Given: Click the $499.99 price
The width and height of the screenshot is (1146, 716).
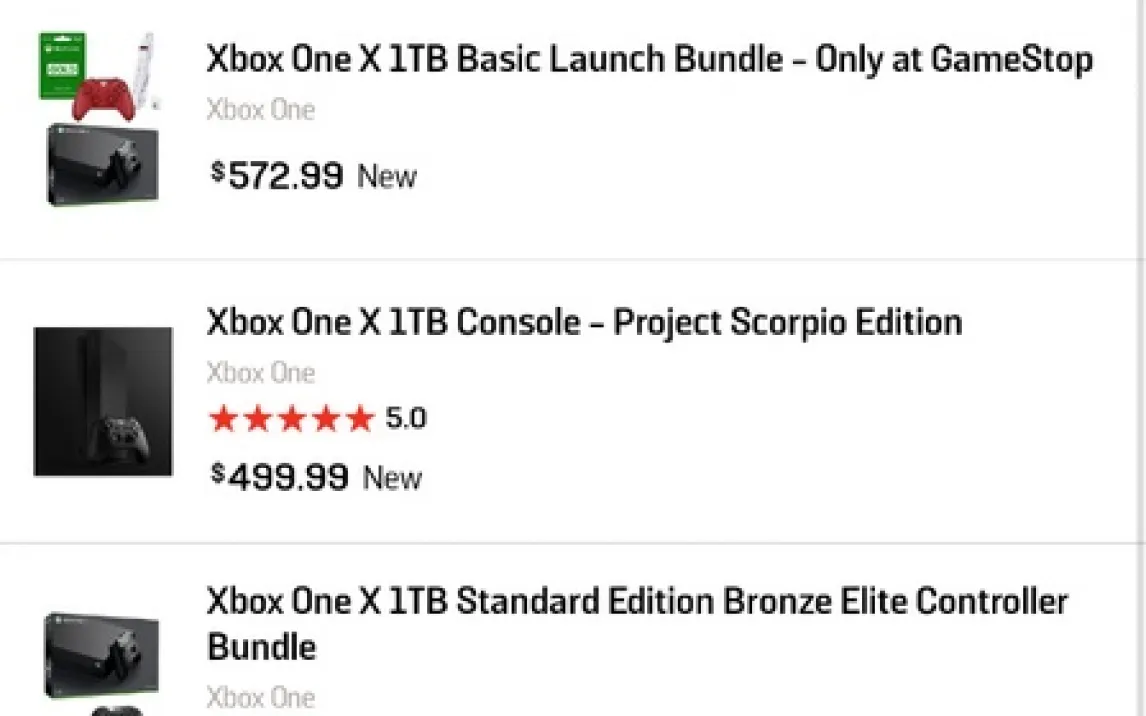Looking at the screenshot, I should pos(280,477).
